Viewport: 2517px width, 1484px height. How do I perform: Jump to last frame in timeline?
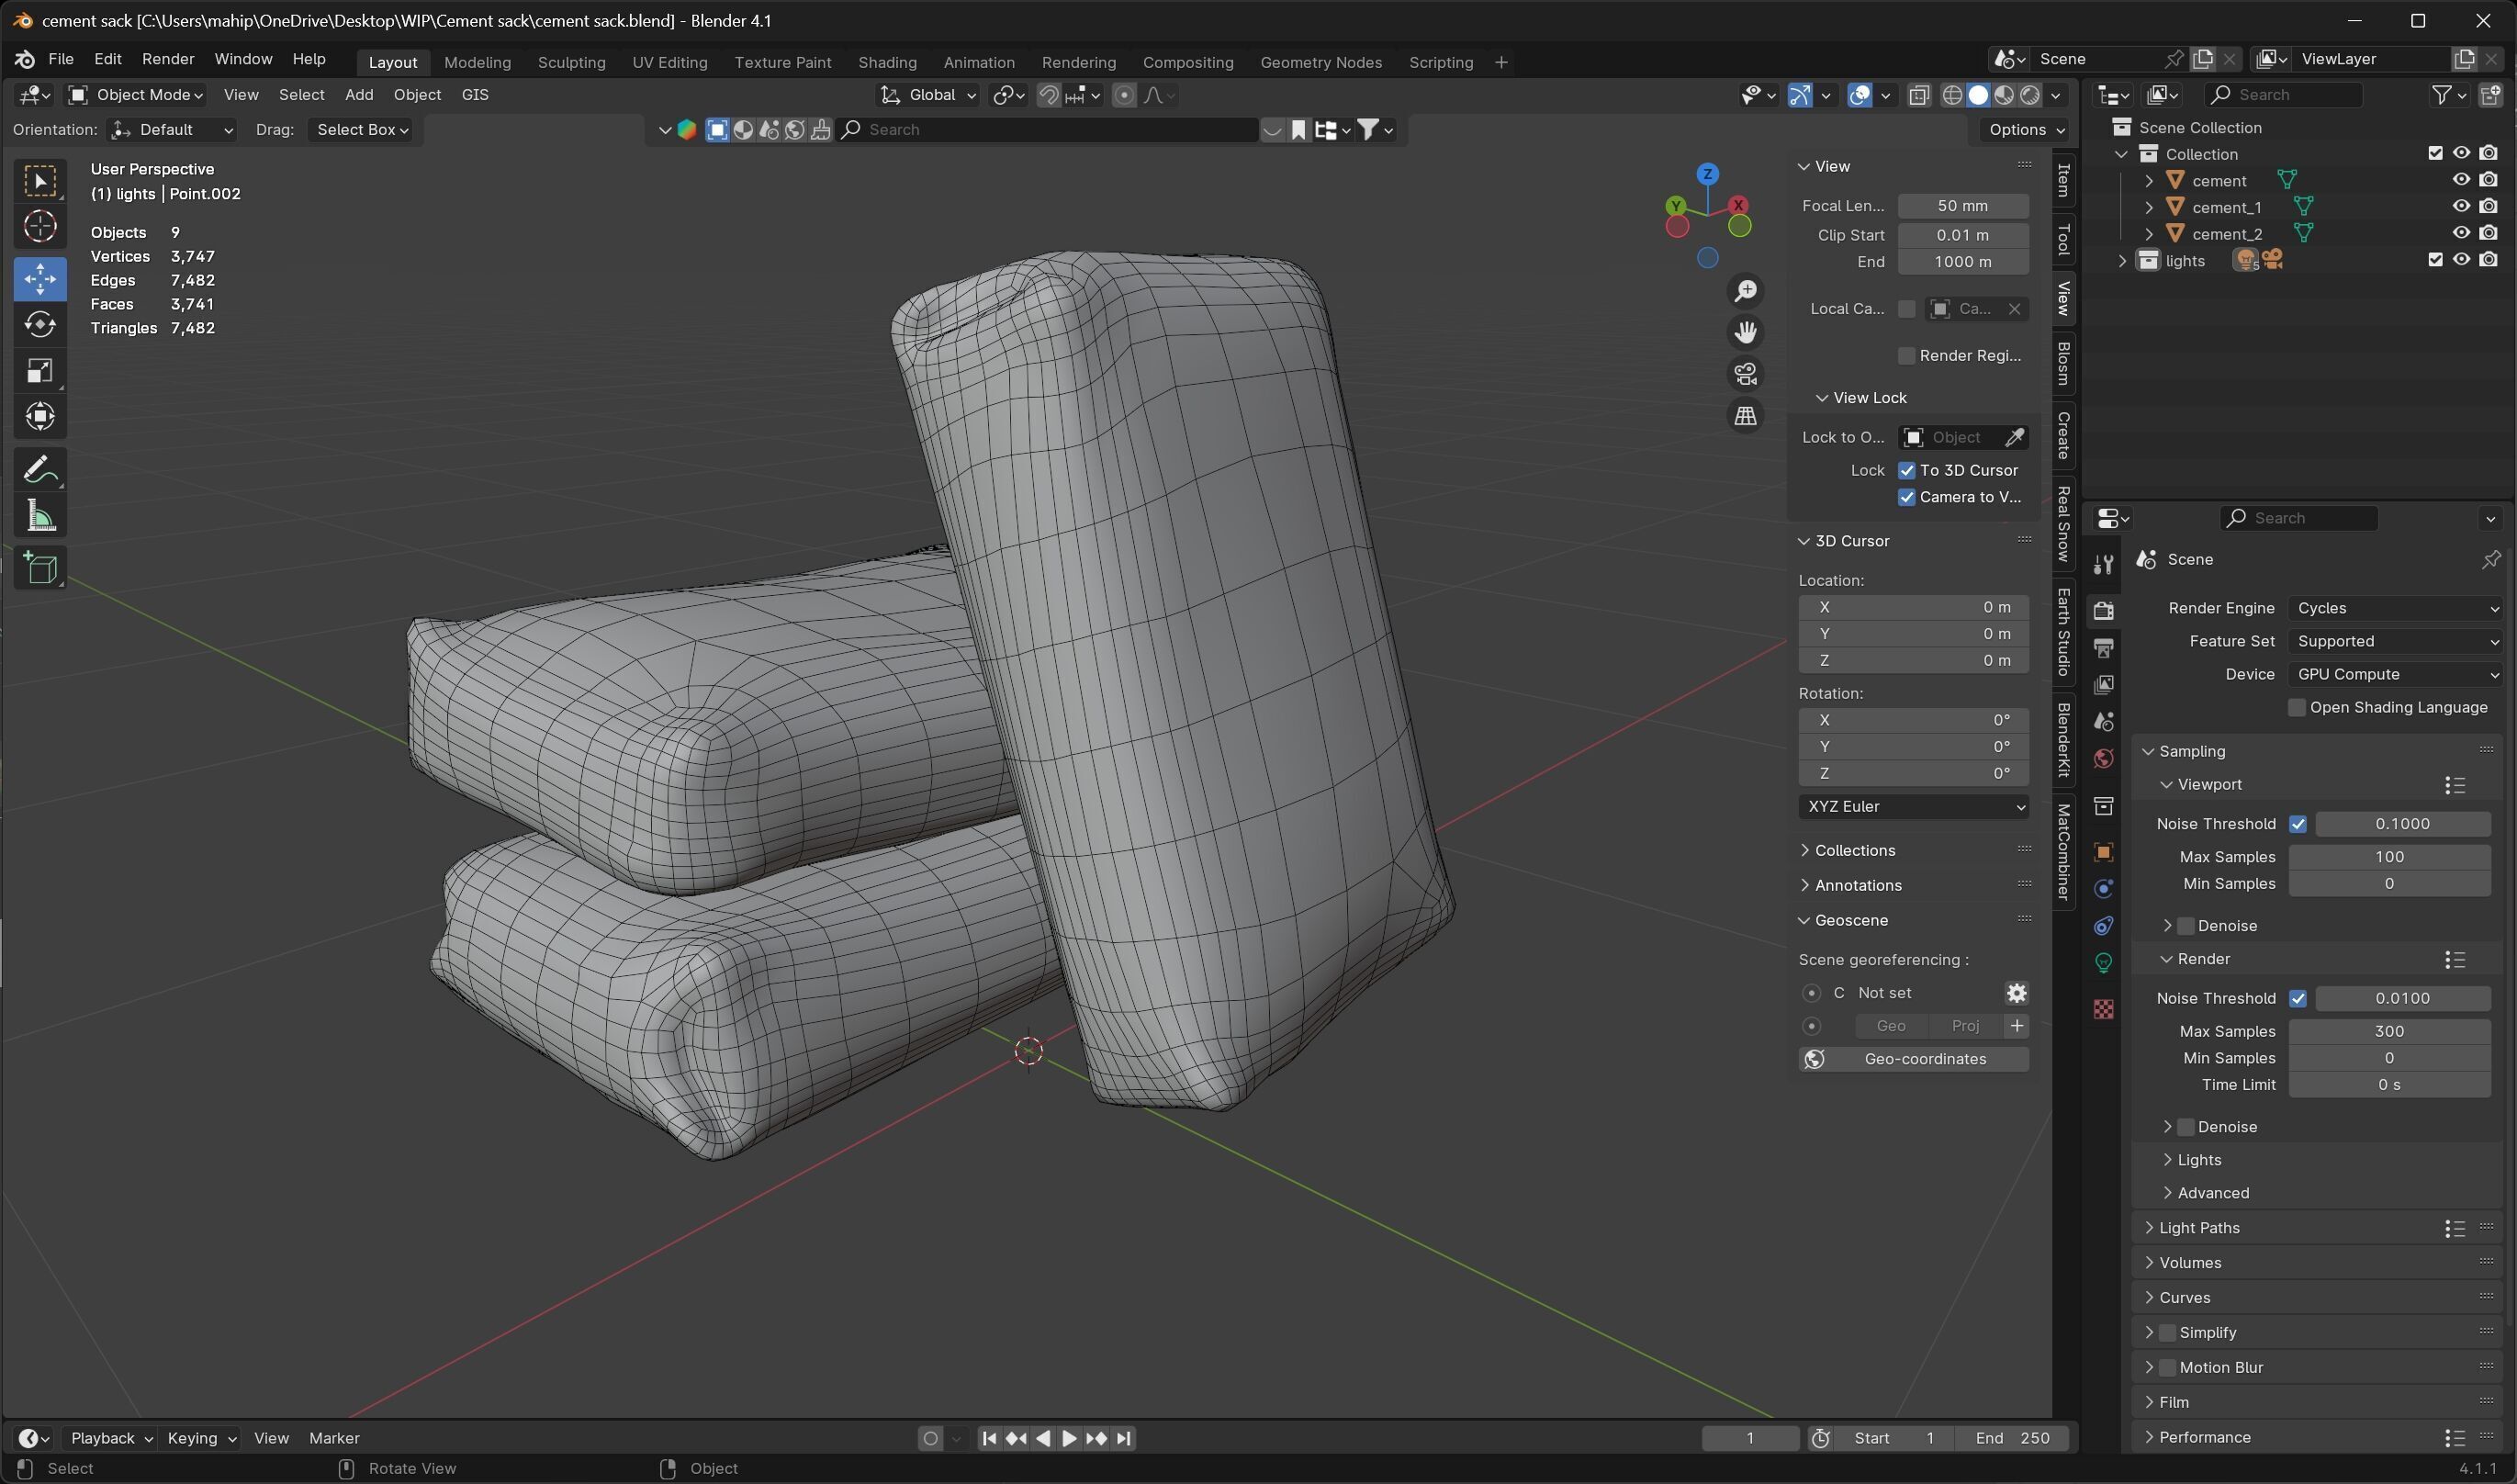(x=1123, y=1438)
